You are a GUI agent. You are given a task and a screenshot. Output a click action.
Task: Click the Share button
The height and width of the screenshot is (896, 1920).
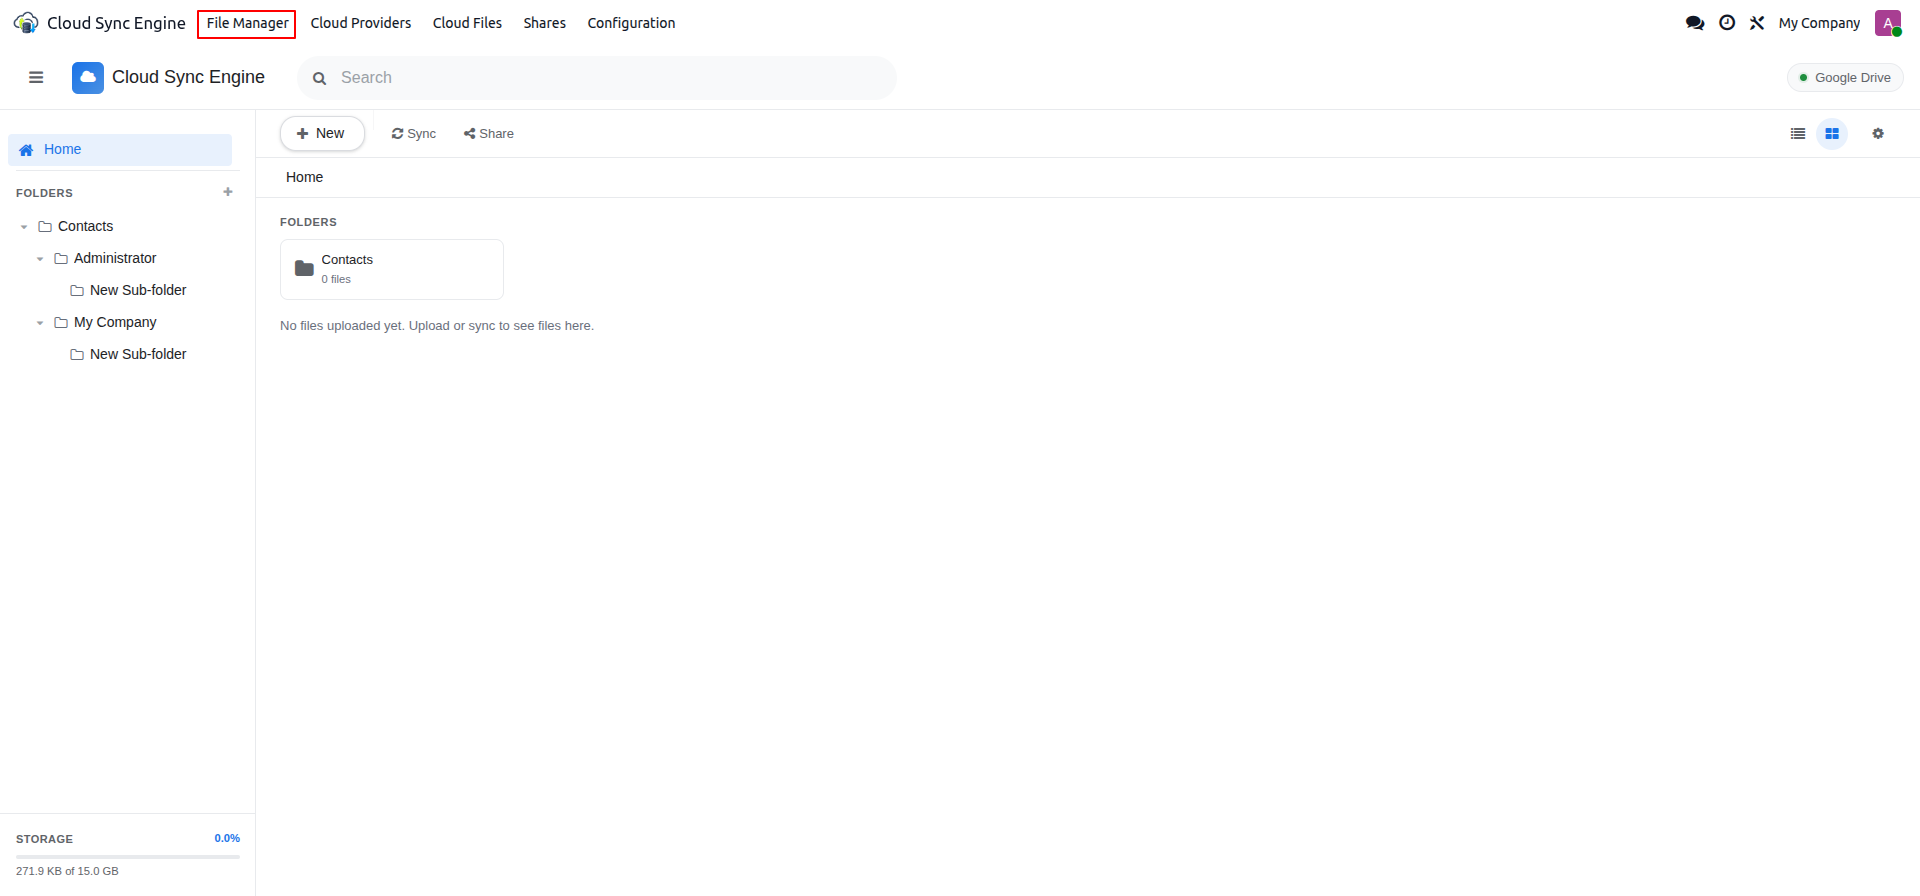click(489, 133)
